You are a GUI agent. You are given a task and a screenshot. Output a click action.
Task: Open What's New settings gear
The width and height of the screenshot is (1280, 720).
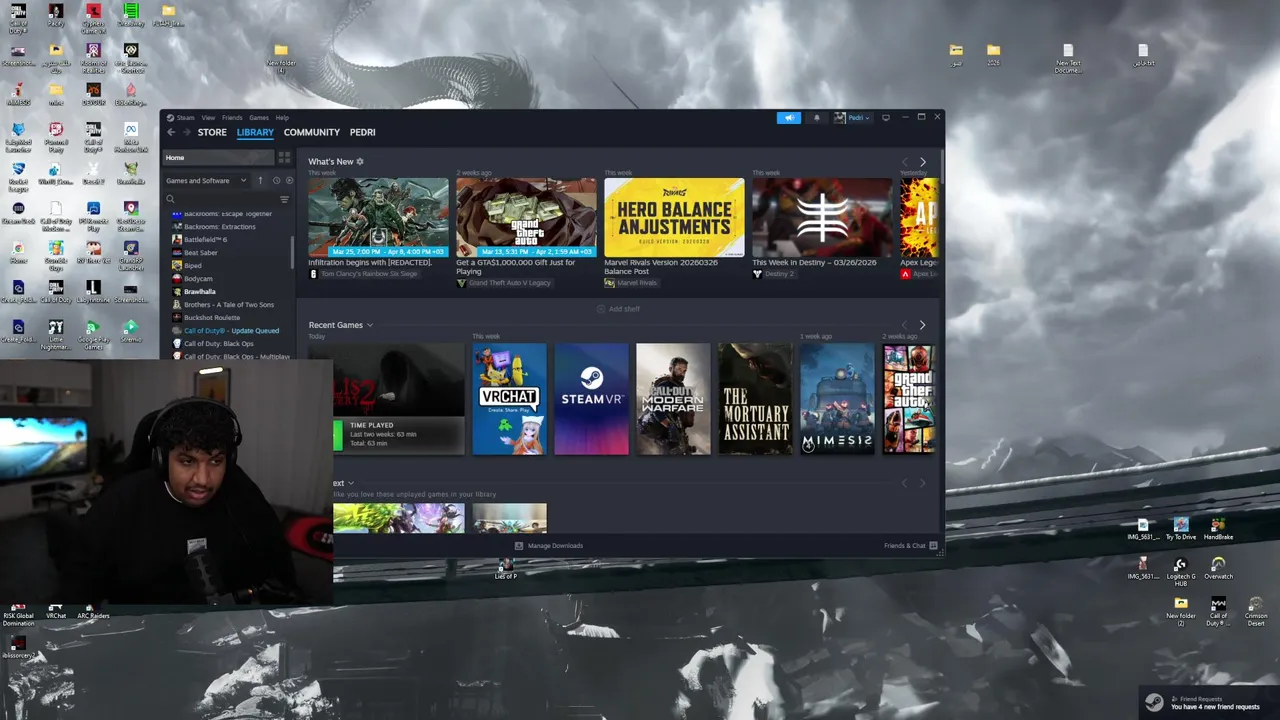pos(360,161)
